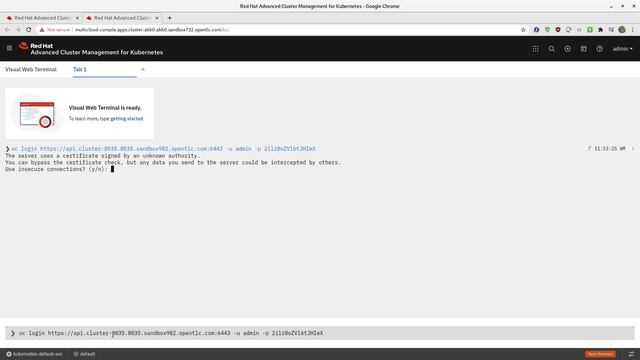Click the circular sync extension icon
Image resolution: width=640 pixels, height=360 pixels.
coord(569,30)
